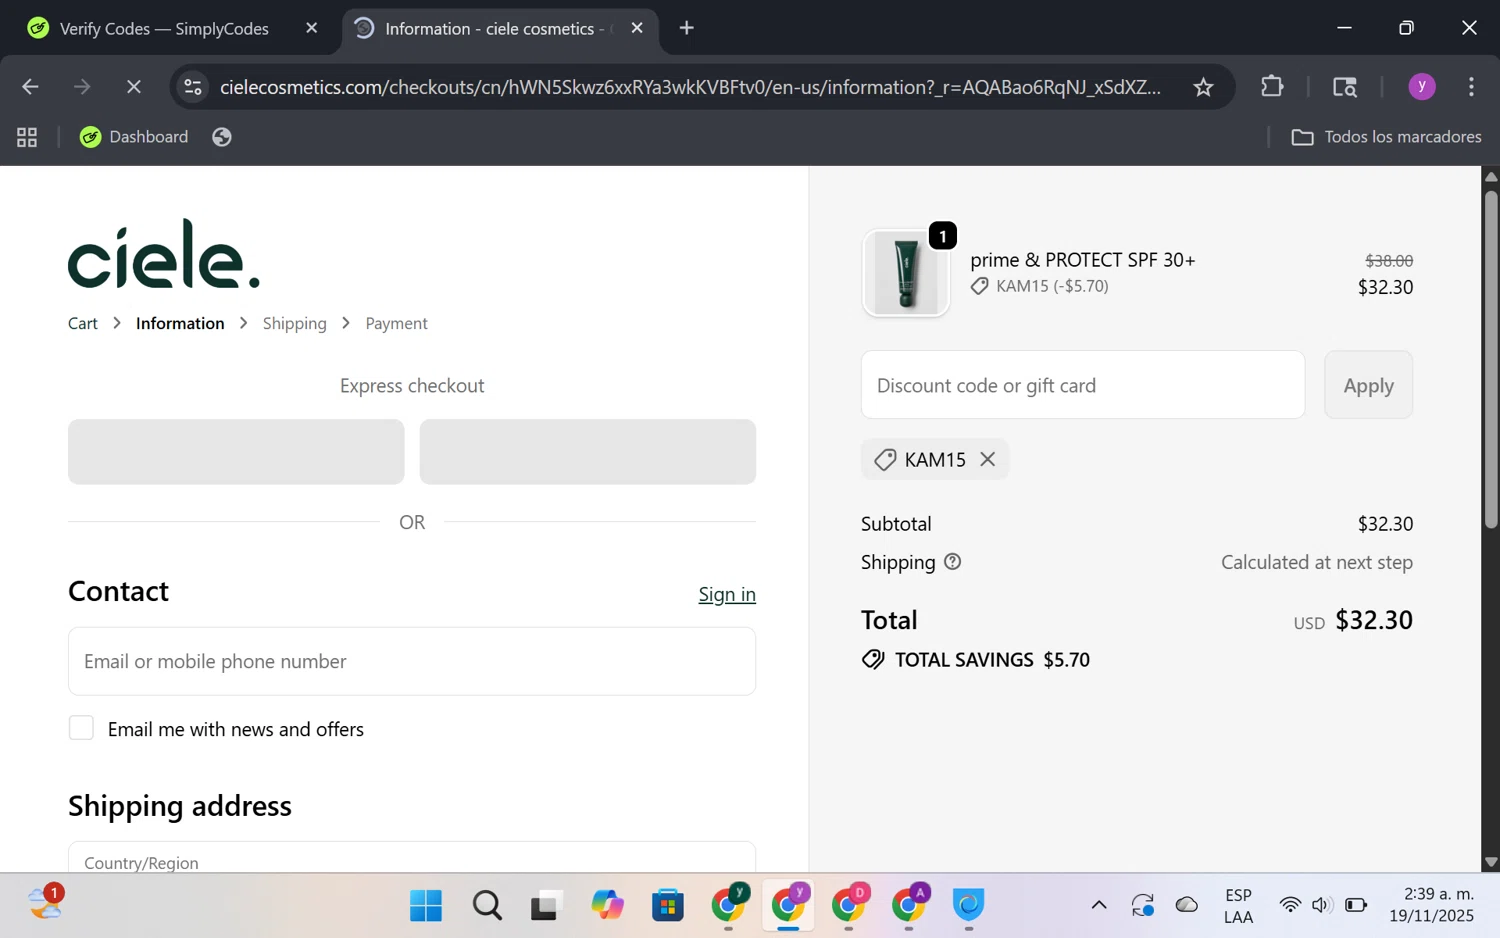Show hidden system tray icons

(1099, 906)
